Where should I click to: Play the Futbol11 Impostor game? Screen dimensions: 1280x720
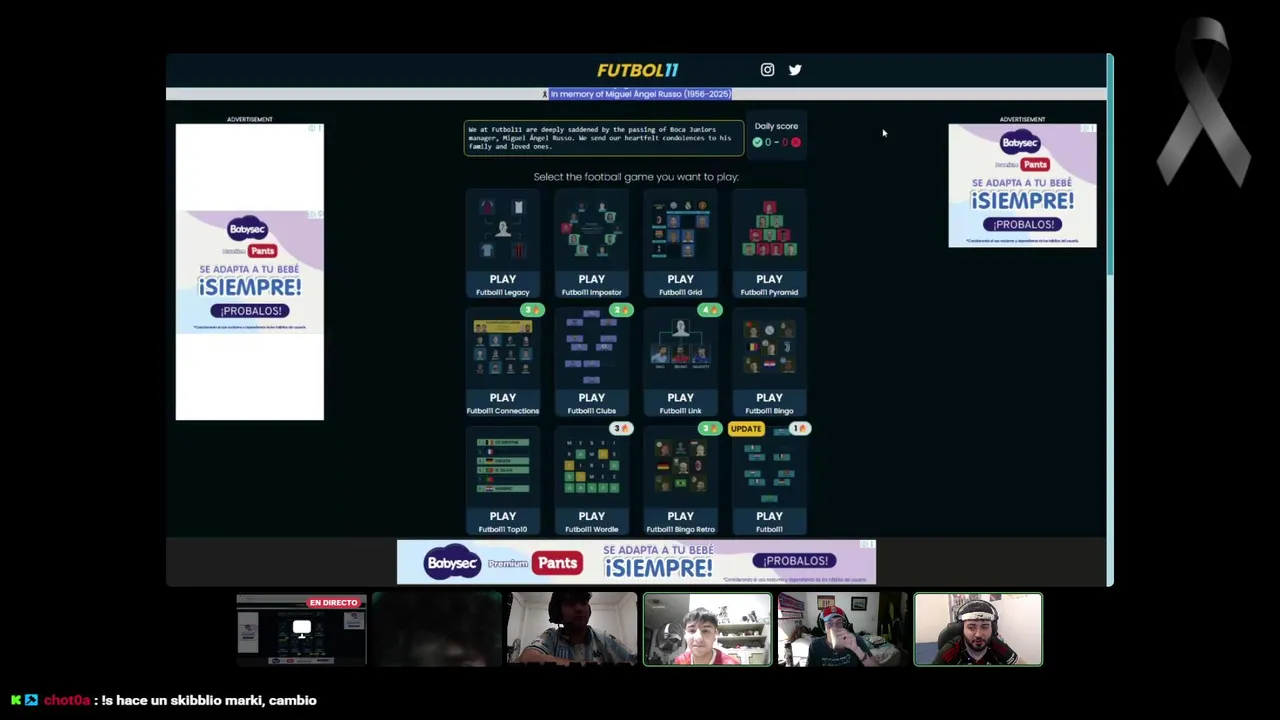point(591,245)
